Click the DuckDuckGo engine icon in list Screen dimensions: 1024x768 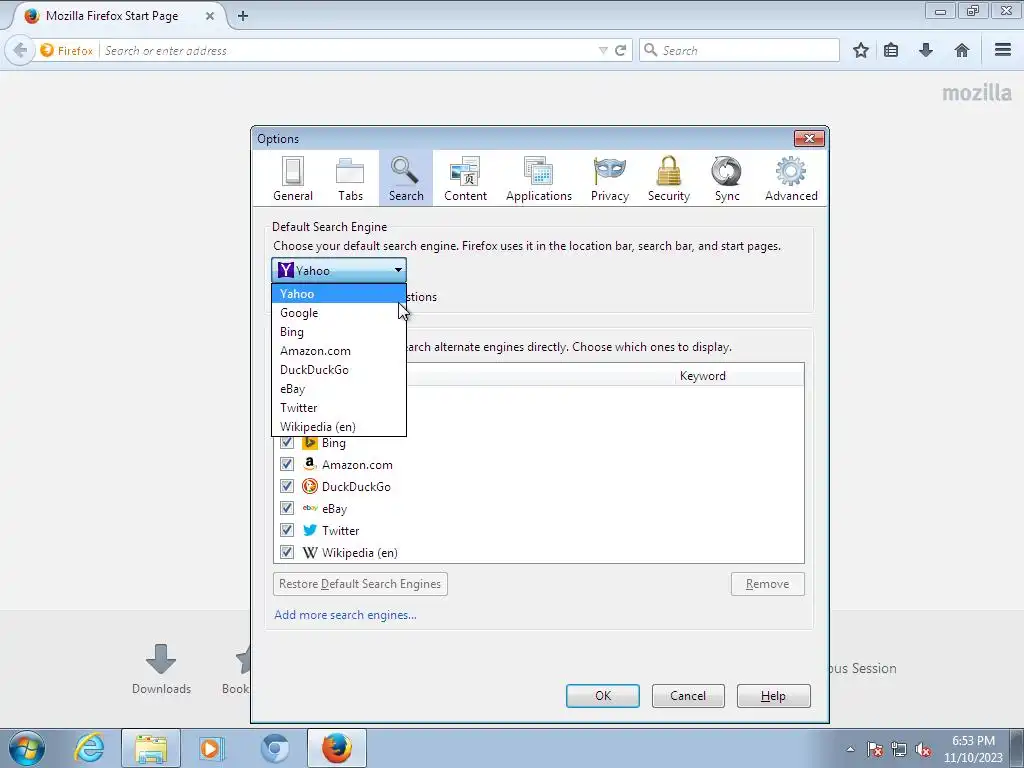click(x=310, y=487)
